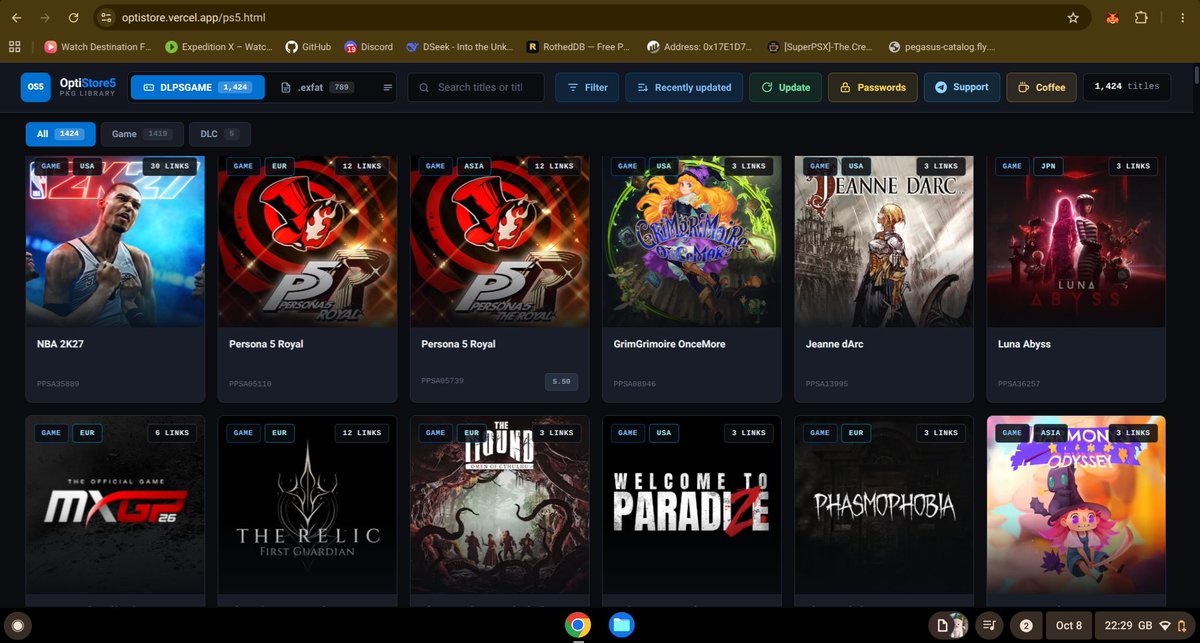
Task: Click the 30 LINKS badge on NBA 2K27
Action: point(169,166)
